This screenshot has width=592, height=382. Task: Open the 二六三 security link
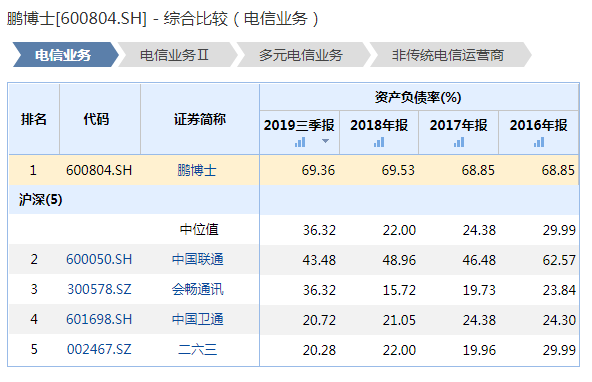(197, 349)
